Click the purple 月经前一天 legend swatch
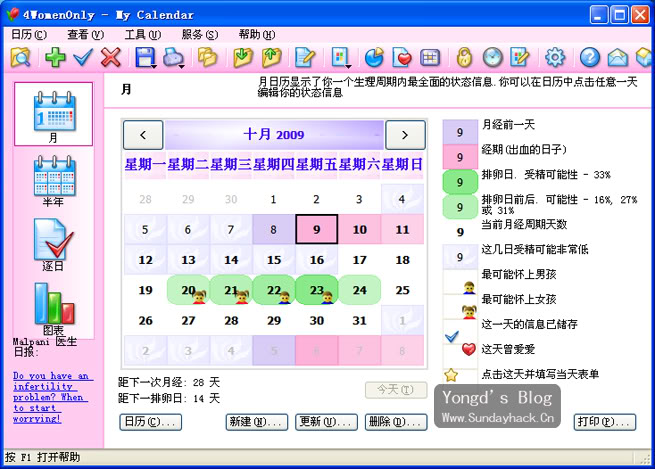The image size is (655, 469). [460, 132]
